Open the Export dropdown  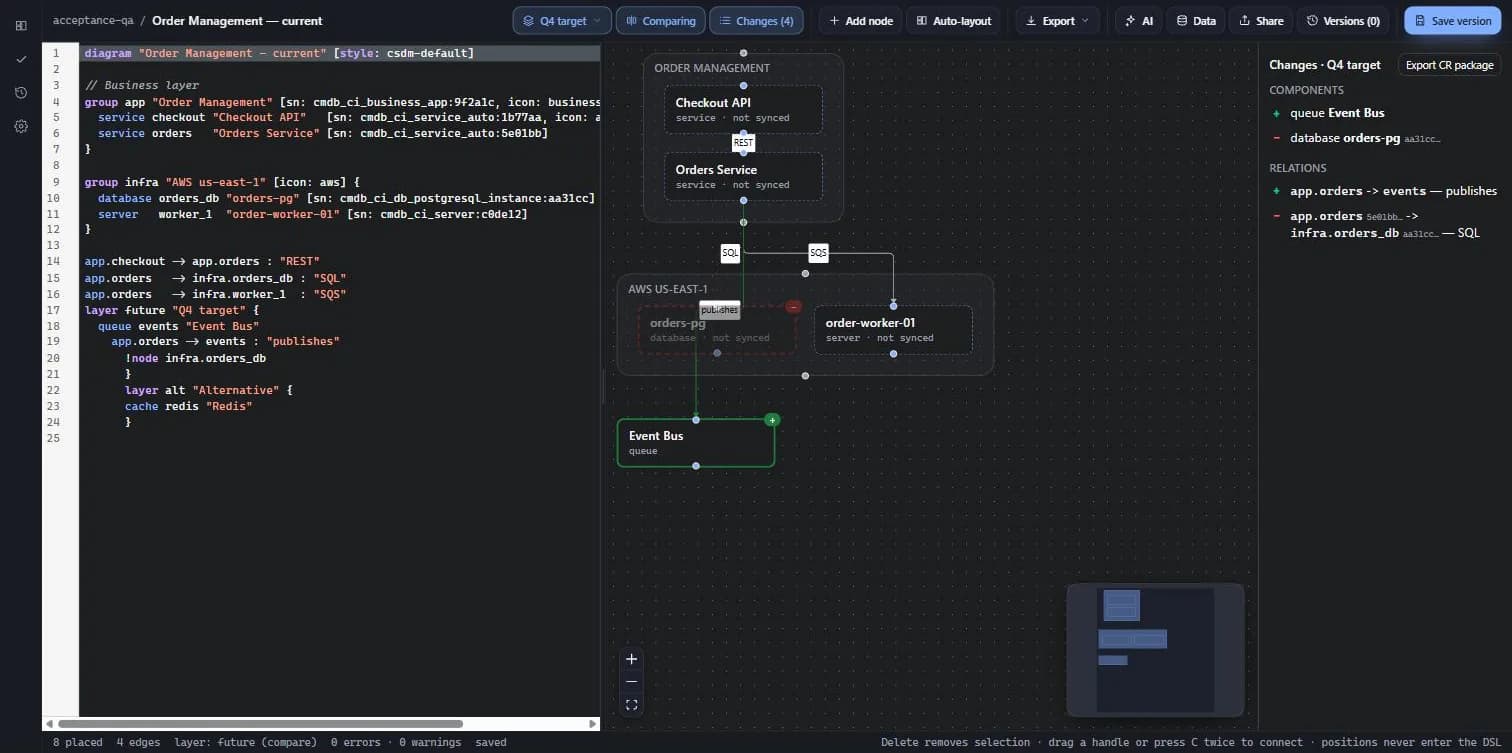tap(1057, 21)
